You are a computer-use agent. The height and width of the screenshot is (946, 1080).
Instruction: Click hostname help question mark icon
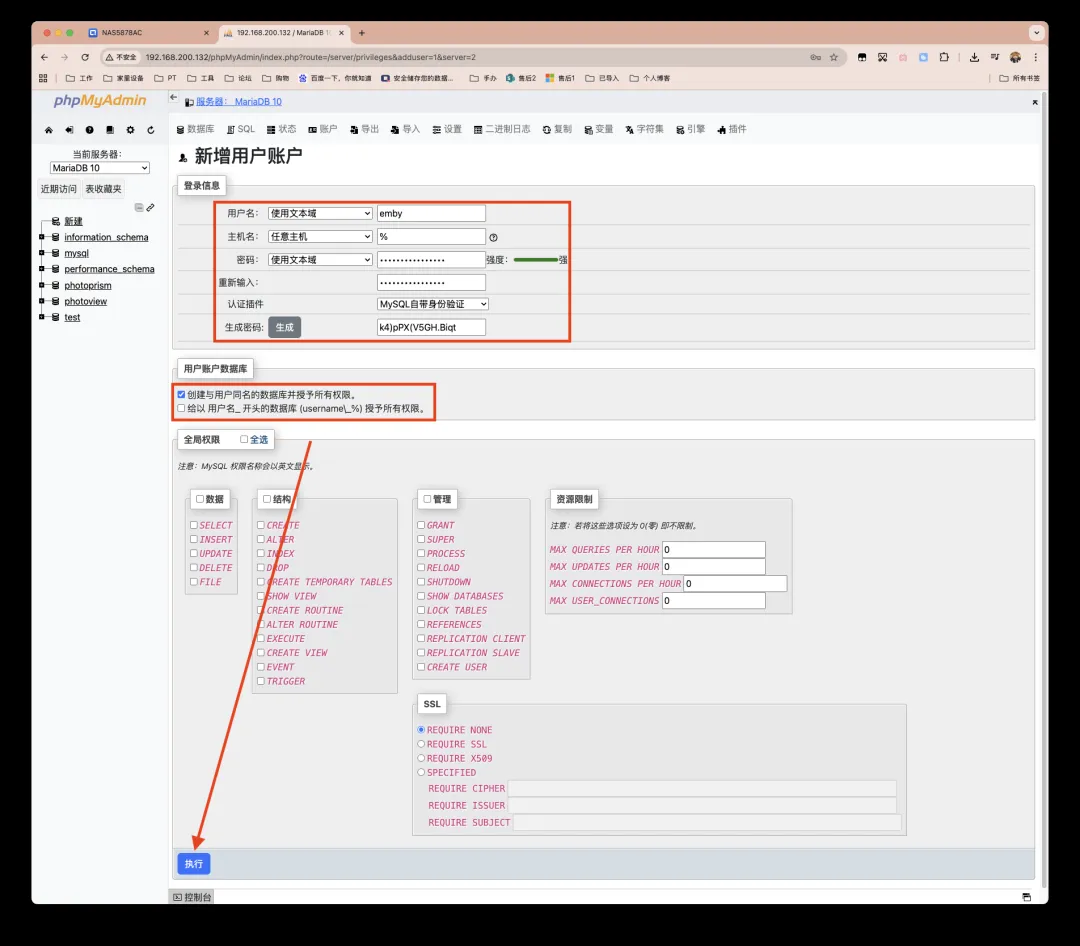493,238
